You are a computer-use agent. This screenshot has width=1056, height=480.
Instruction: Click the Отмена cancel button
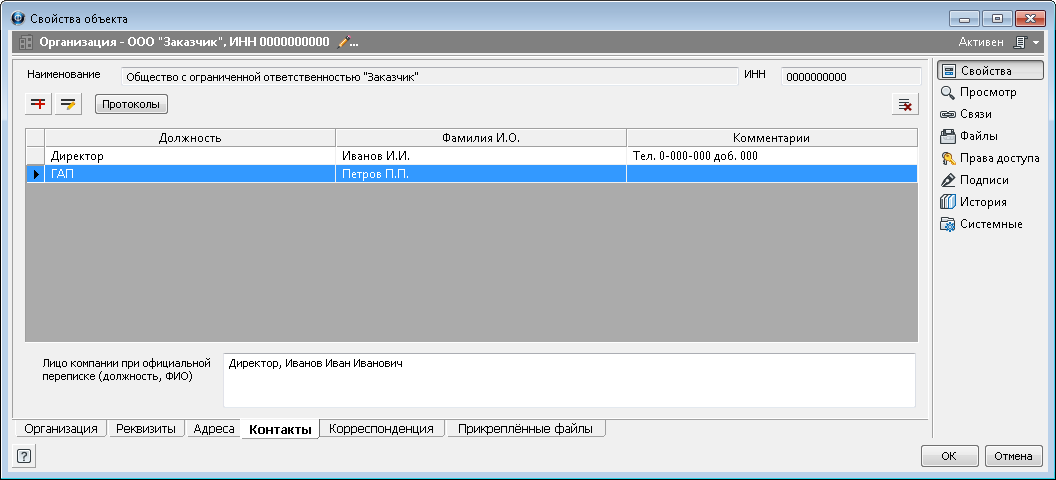point(1013,456)
